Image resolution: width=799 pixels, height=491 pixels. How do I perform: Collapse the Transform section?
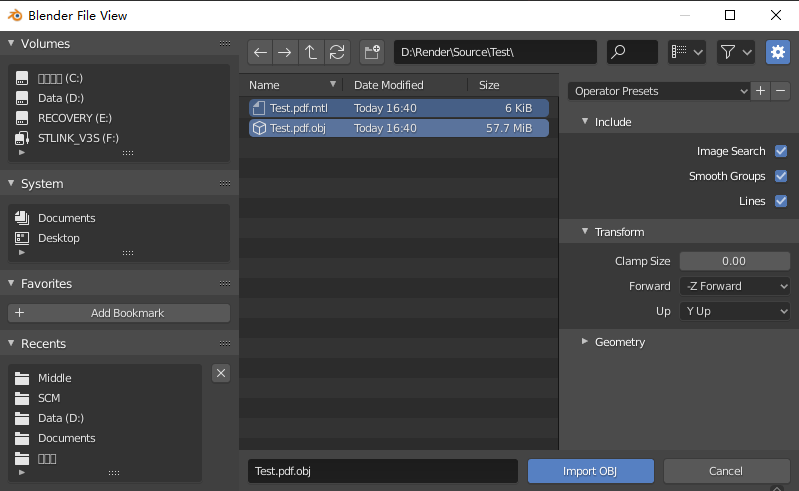point(585,232)
